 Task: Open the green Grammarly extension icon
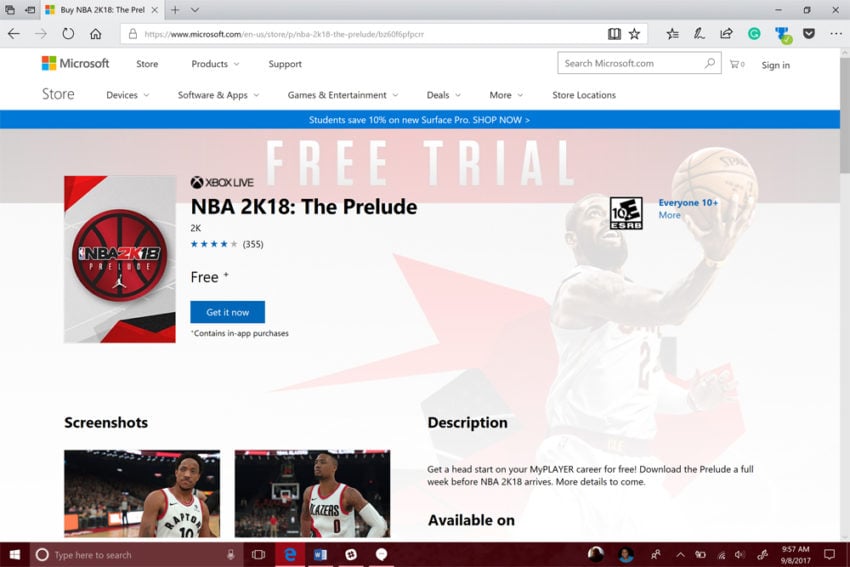coord(754,34)
